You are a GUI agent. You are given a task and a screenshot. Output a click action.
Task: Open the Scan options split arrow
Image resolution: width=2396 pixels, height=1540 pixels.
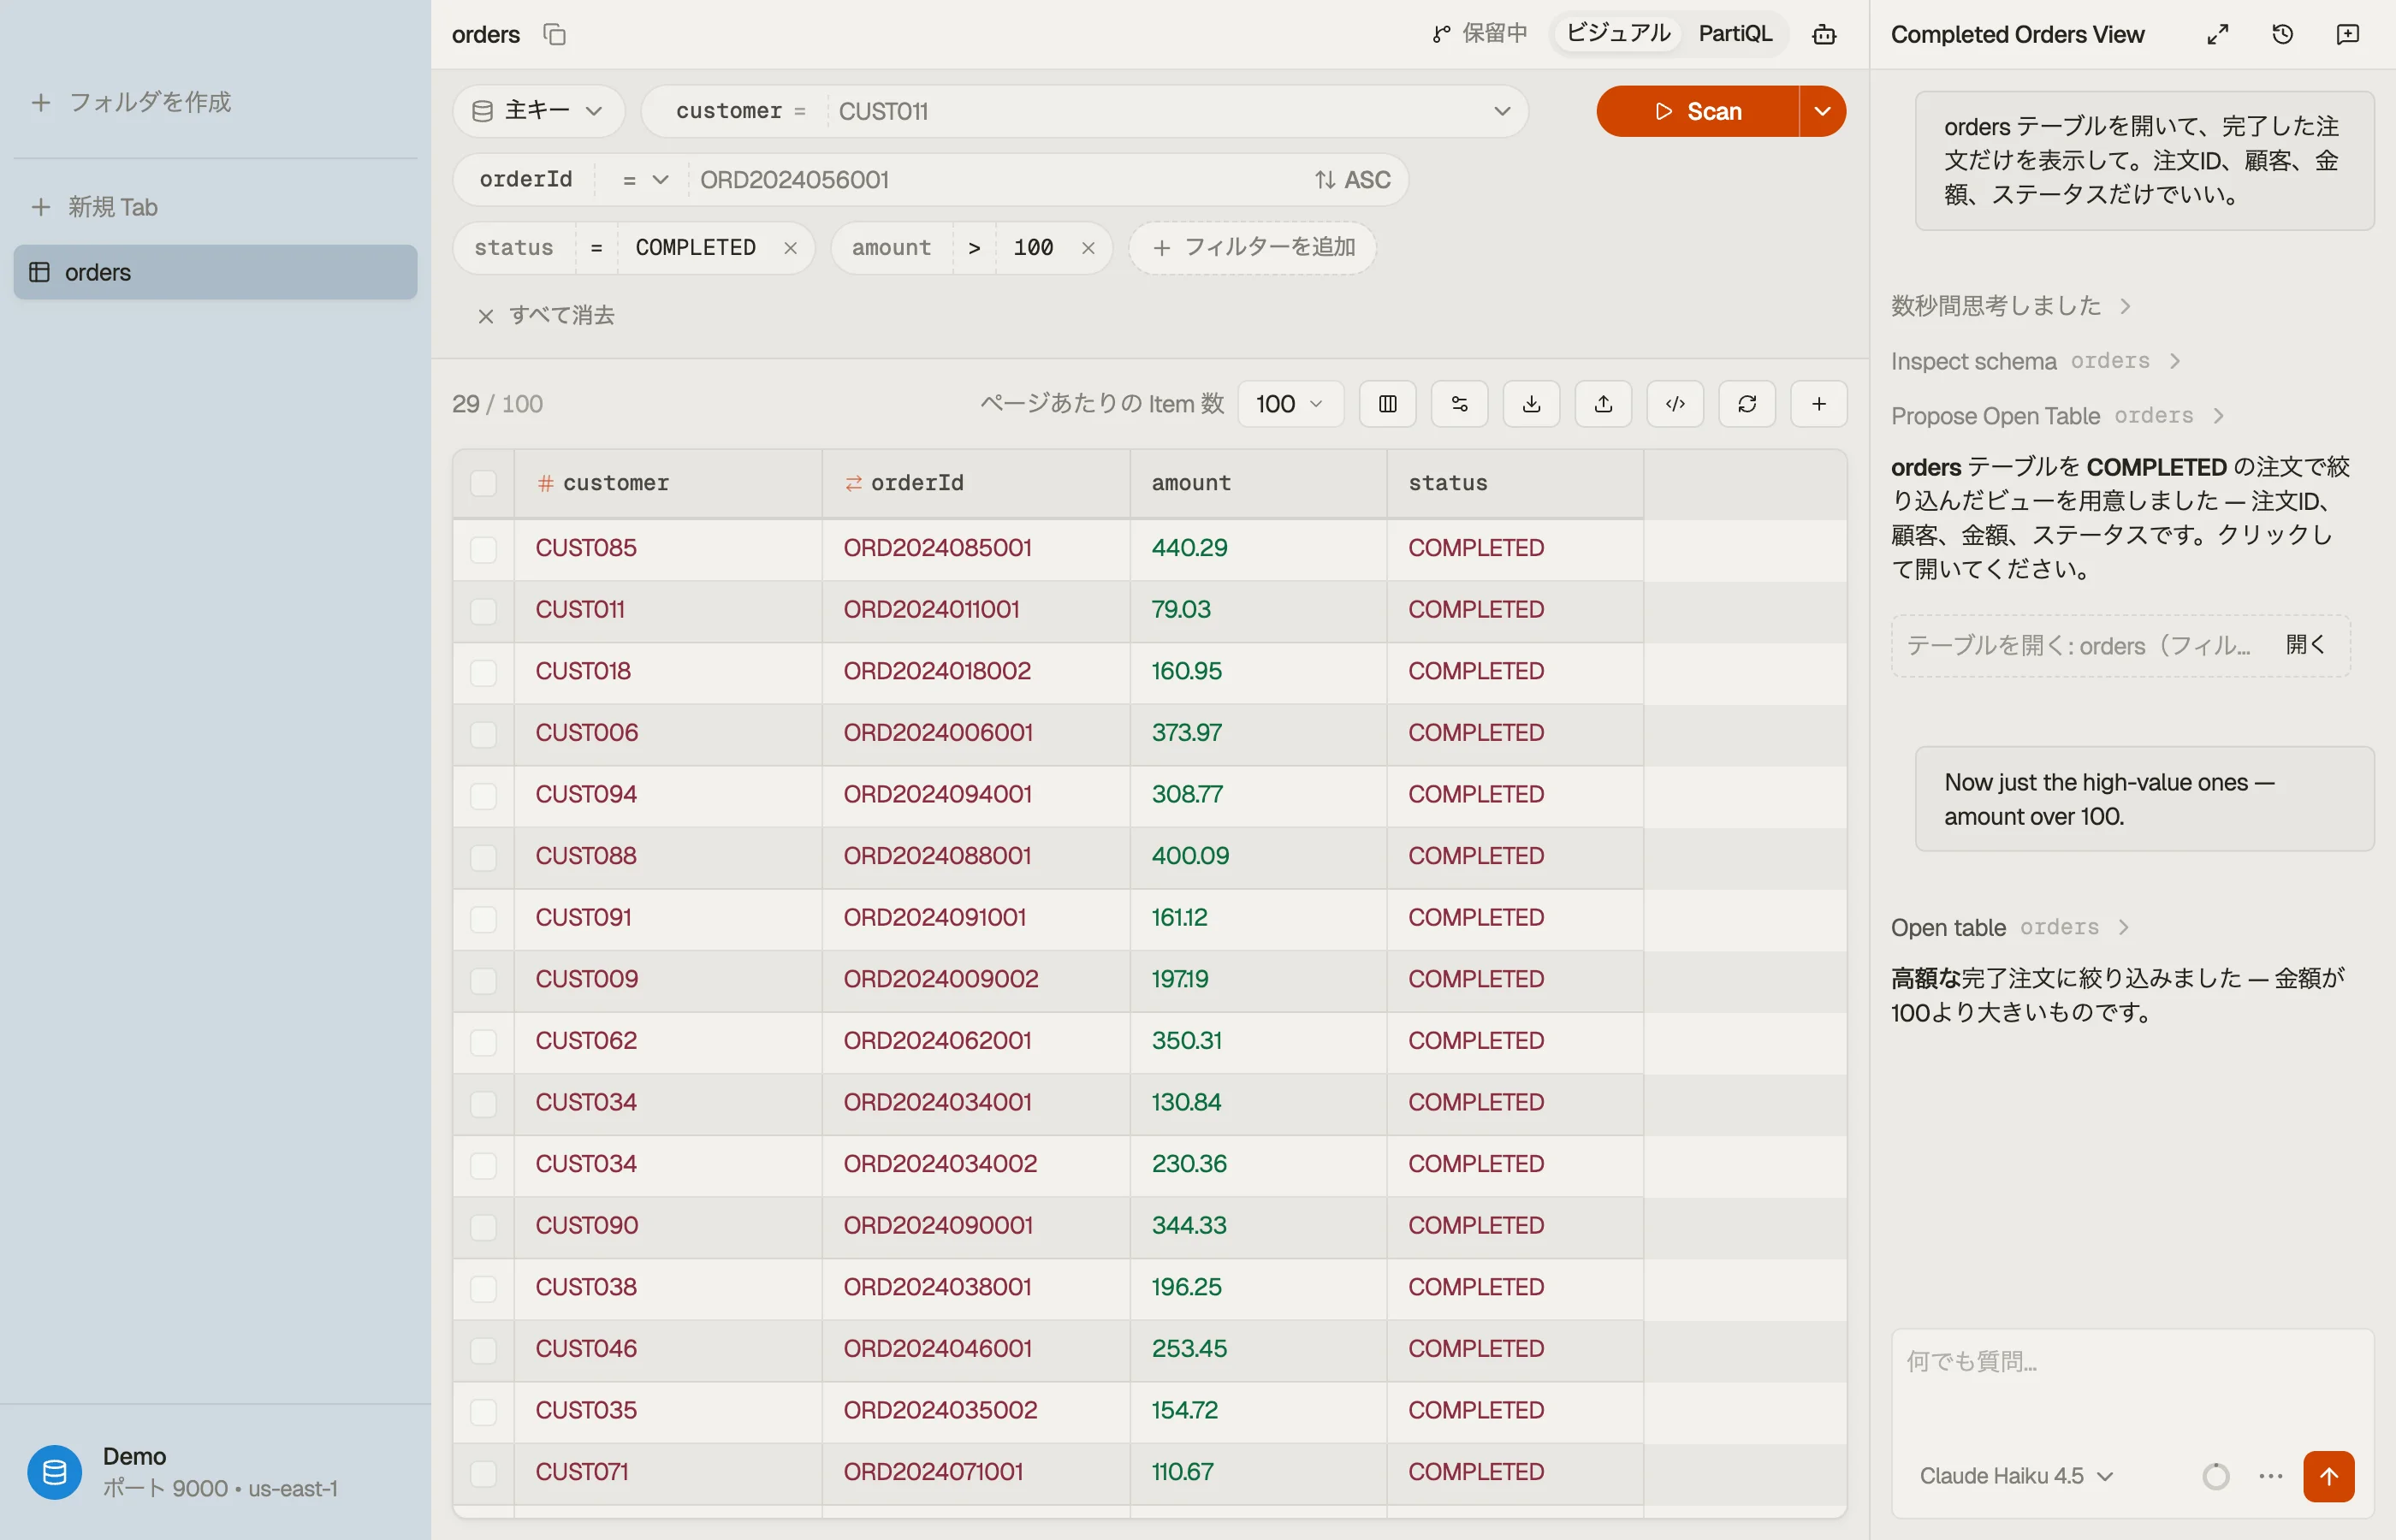[1822, 111]
